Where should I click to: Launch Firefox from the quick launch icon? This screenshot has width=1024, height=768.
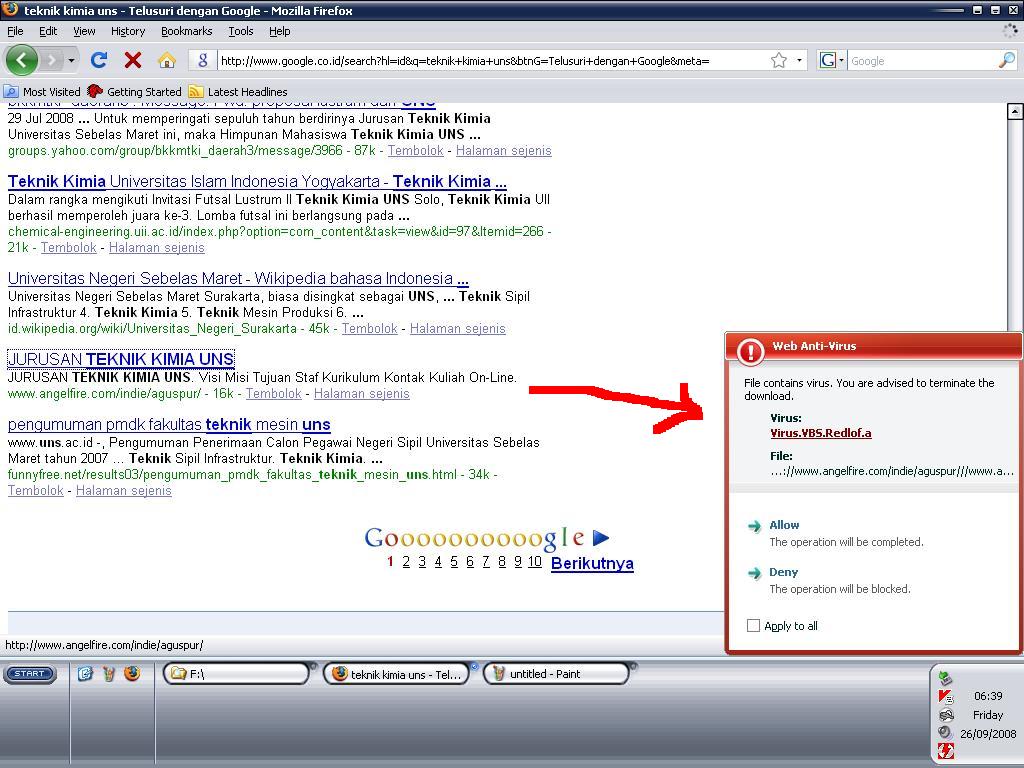(132, 673)
